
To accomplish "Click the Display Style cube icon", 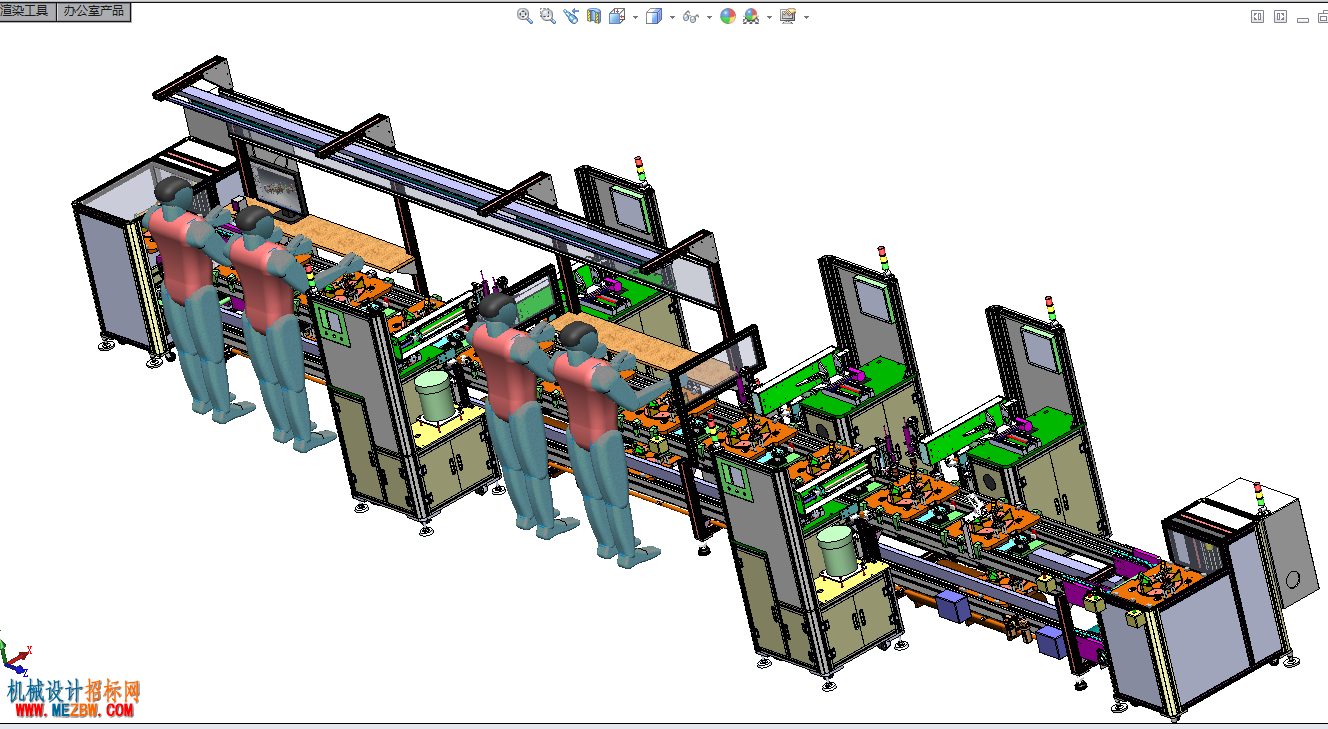I will 654,16.
